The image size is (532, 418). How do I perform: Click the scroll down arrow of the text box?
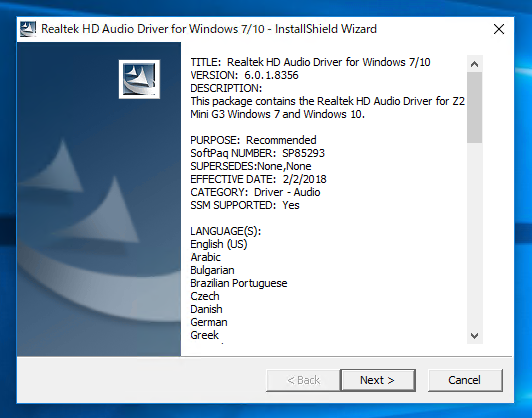[x=475, y=336]
